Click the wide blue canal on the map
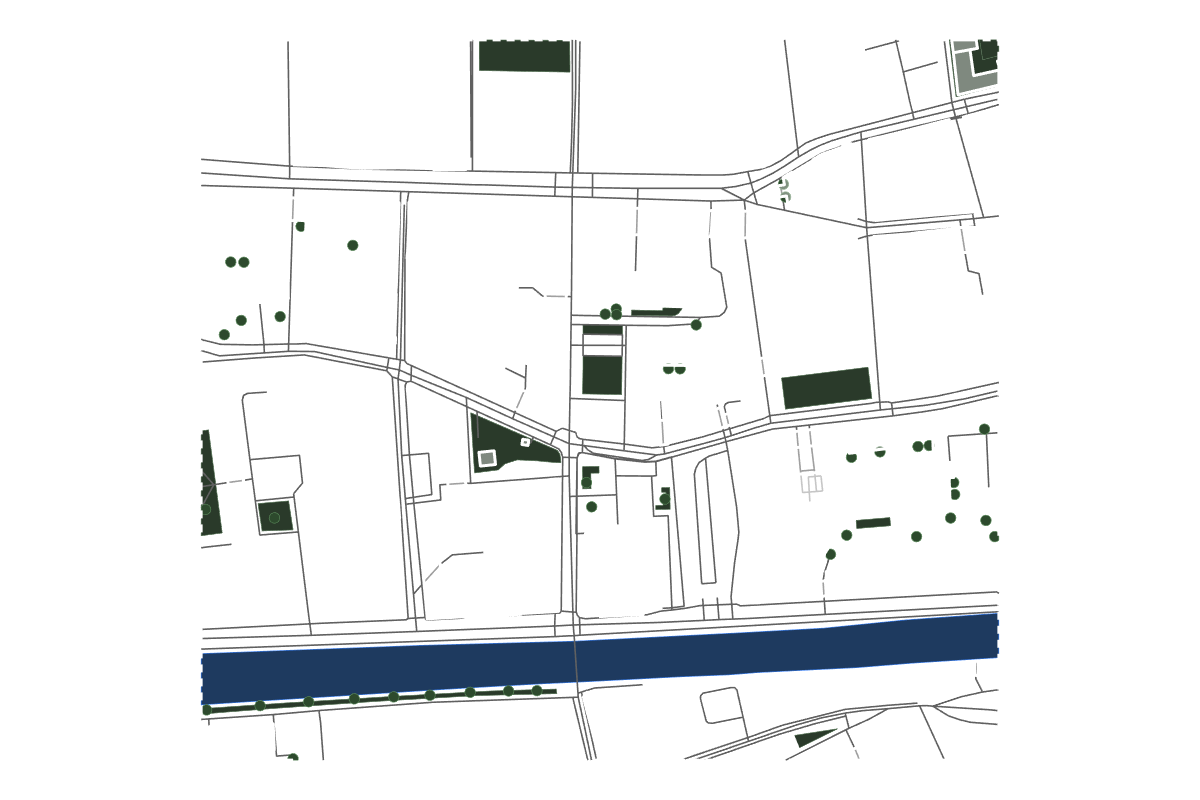The height and width of the screenshot is (800, 1200). point(600,658)
